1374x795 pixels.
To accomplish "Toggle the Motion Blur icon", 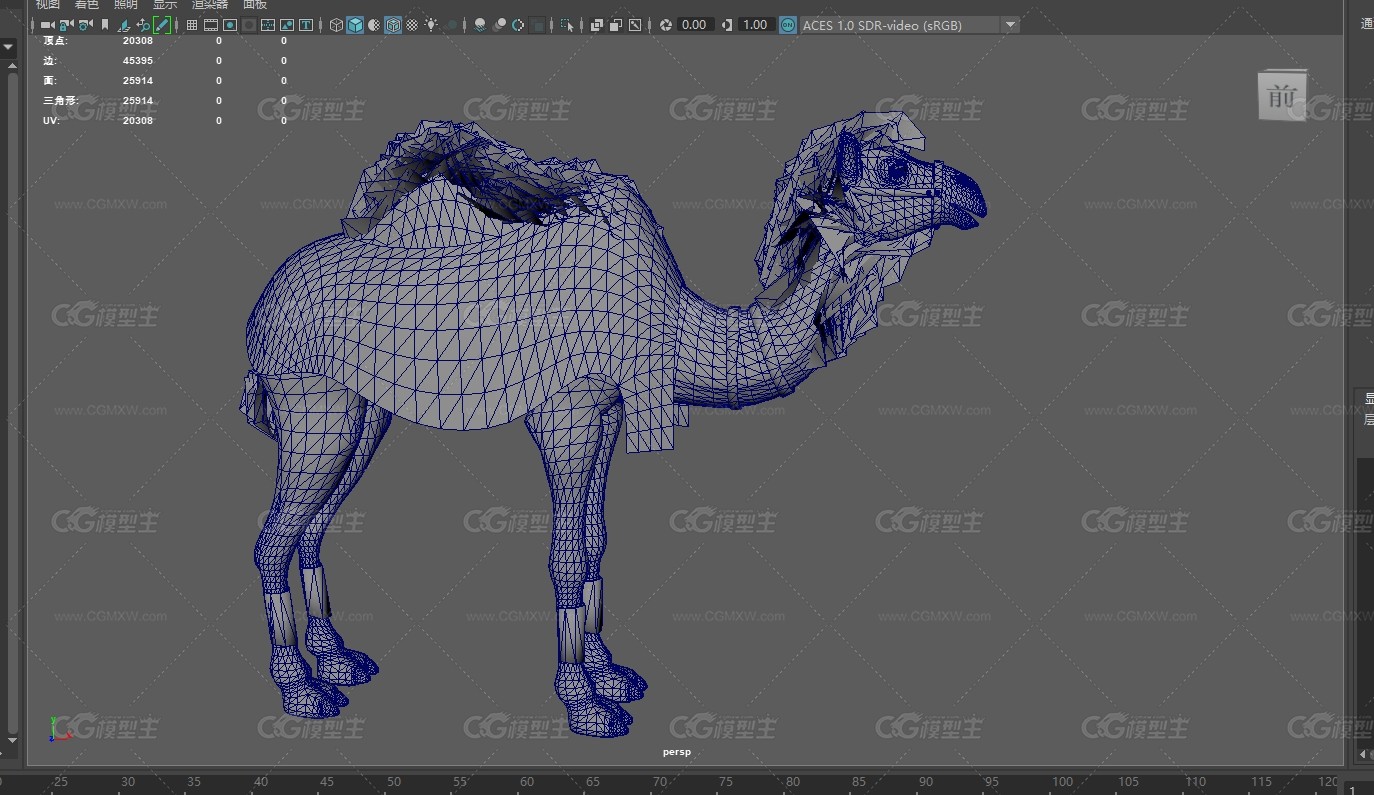I will 500,25.
